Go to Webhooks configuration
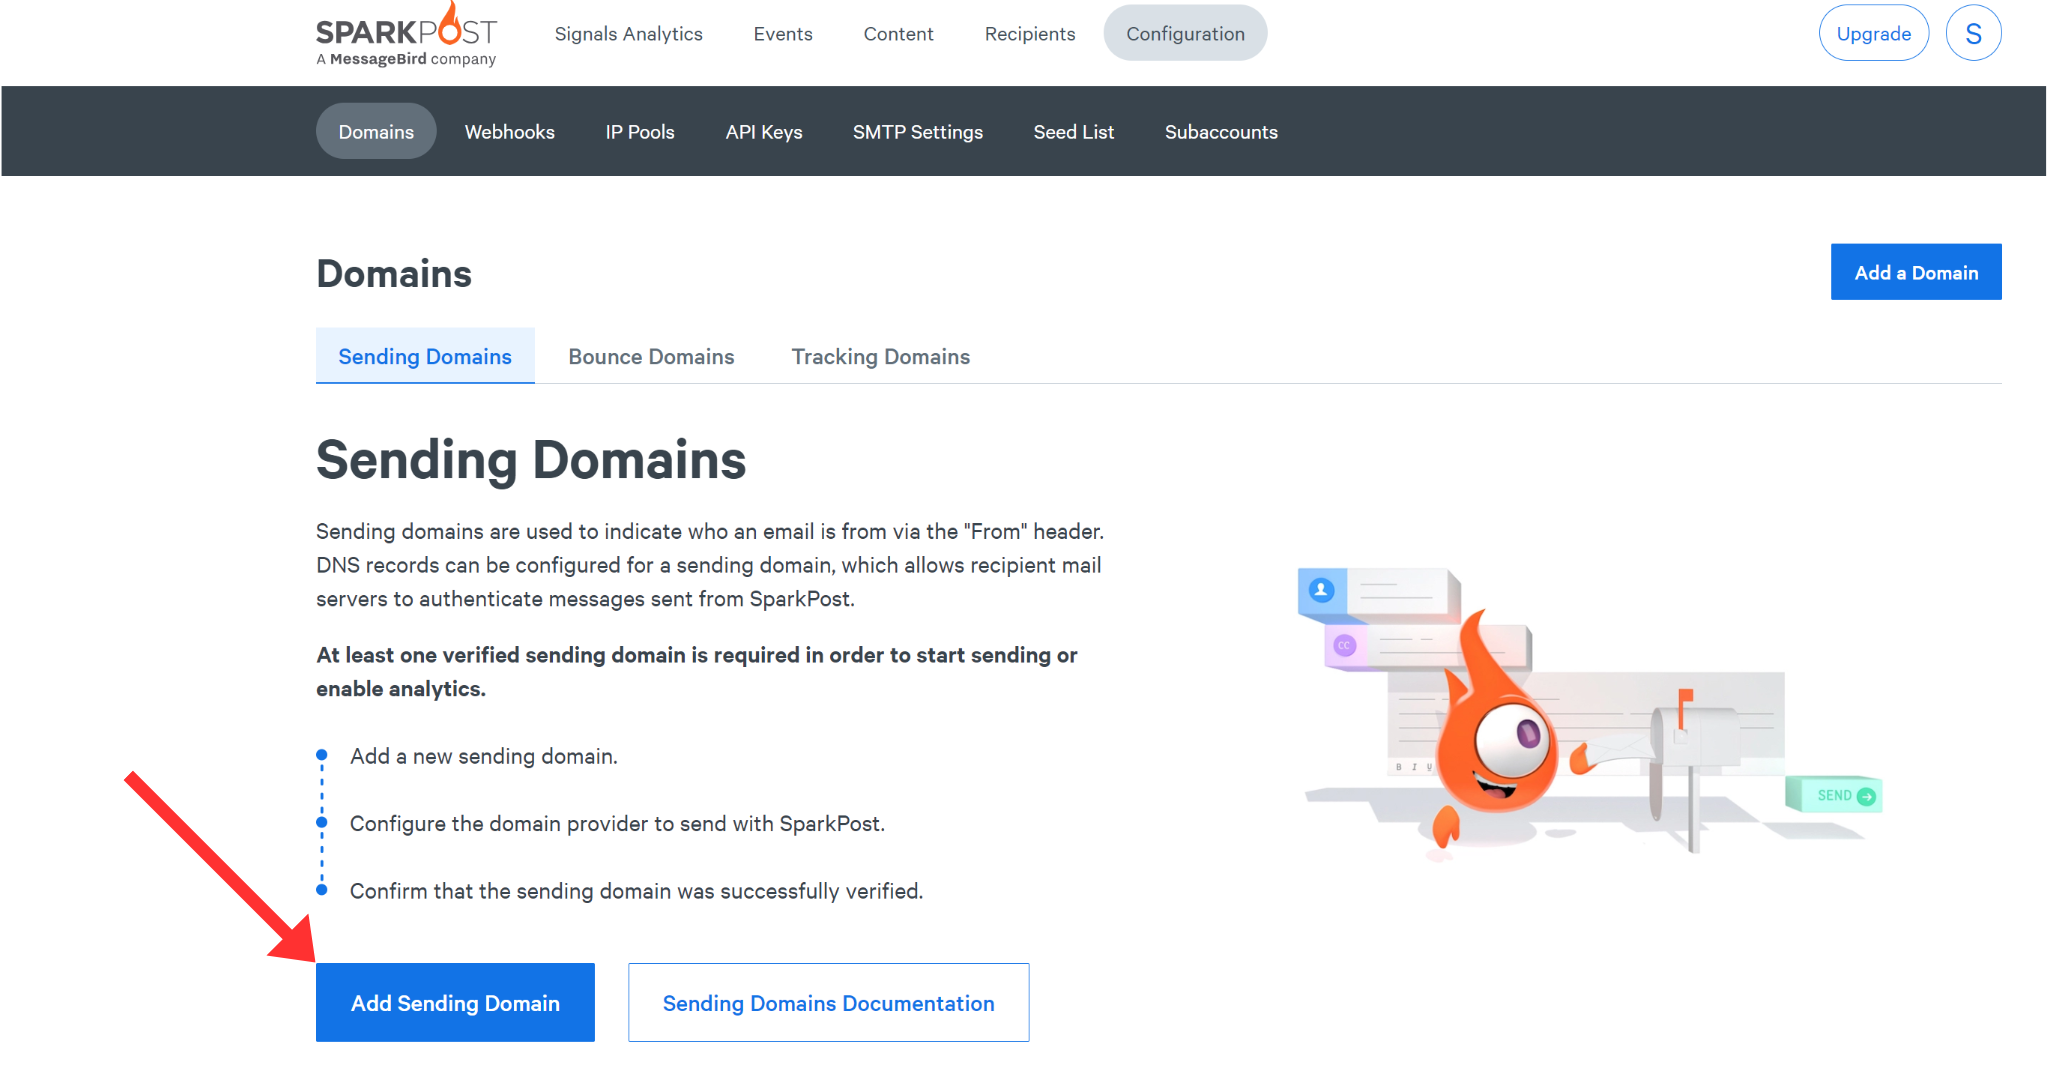Screen dimensions: 2048x1071 tap(509, 131)
